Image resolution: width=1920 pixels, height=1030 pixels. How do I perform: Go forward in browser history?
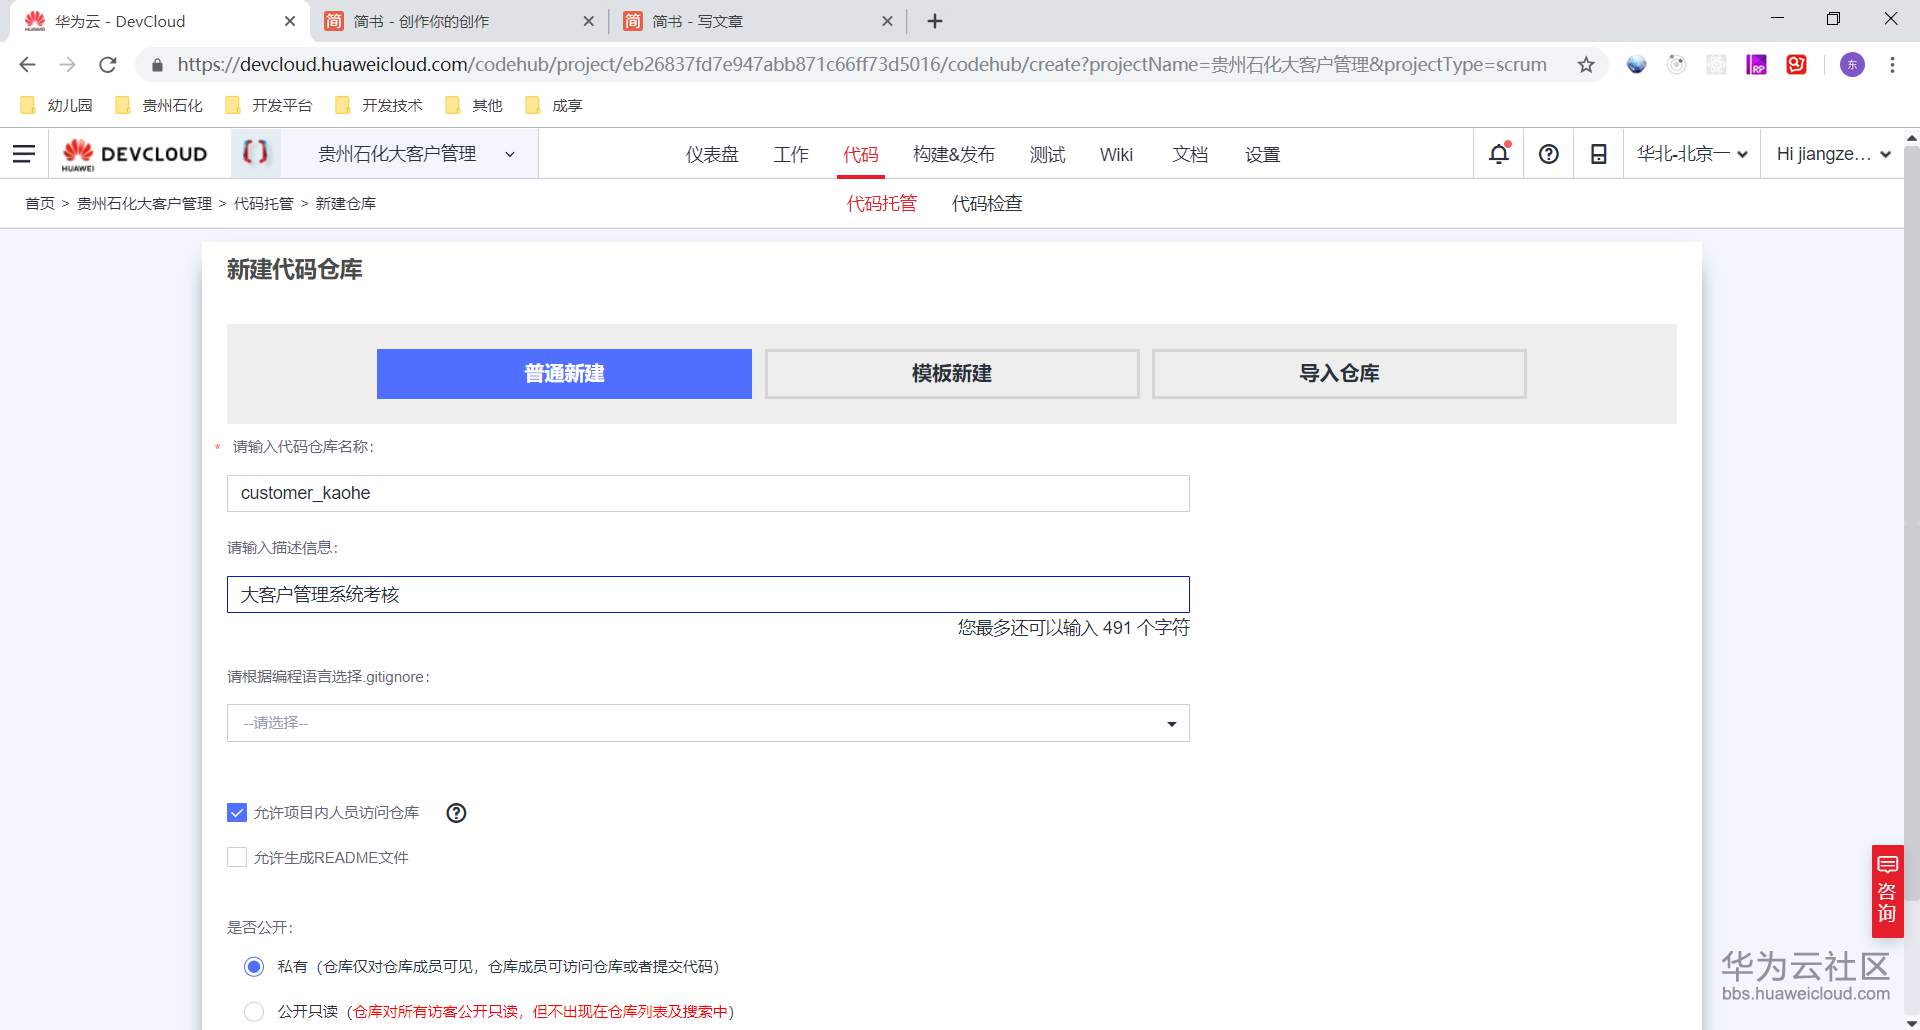pos(68,65)
